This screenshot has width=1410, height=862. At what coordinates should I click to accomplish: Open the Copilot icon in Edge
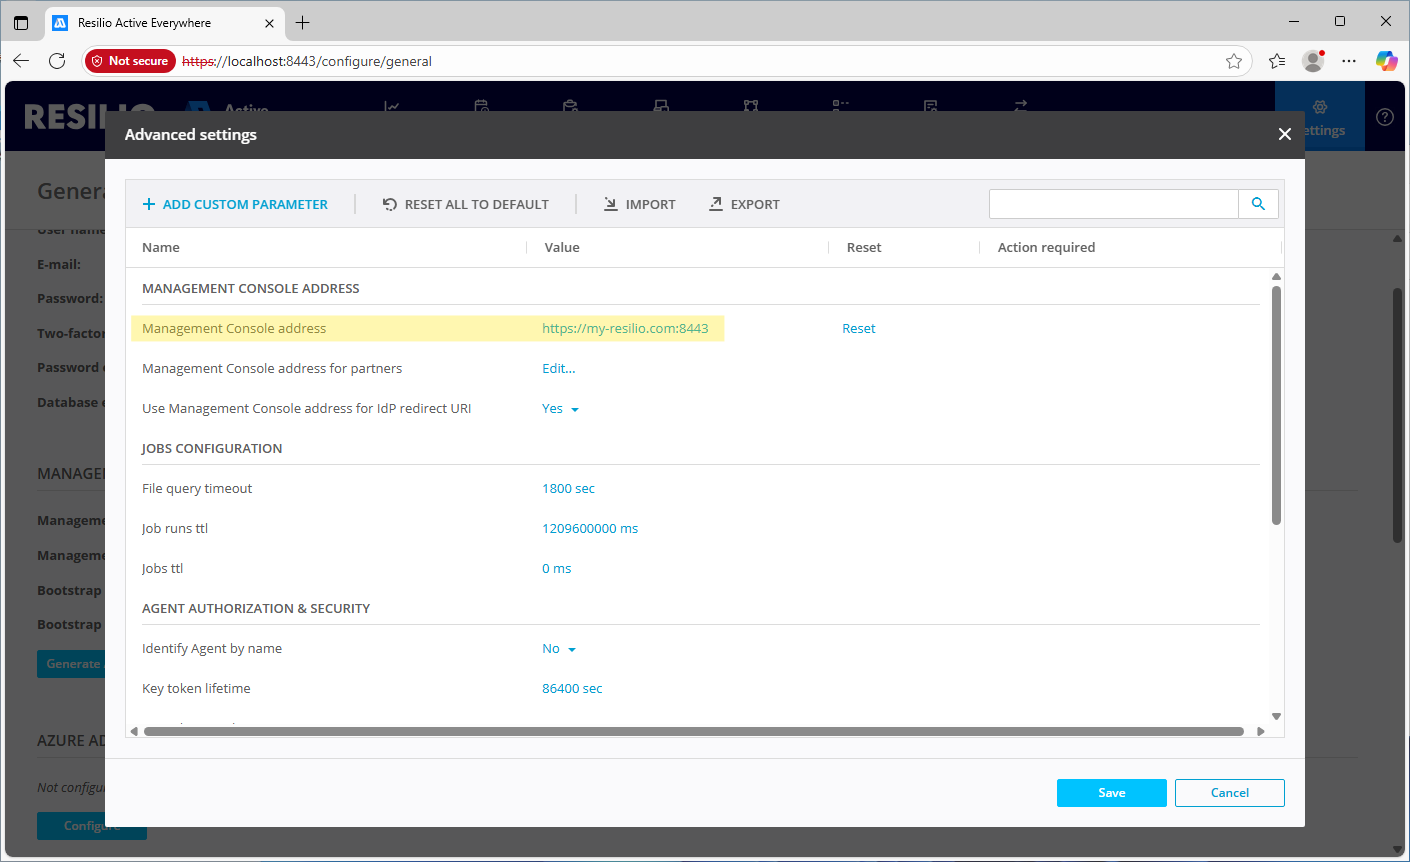[x=1386, y=61]
